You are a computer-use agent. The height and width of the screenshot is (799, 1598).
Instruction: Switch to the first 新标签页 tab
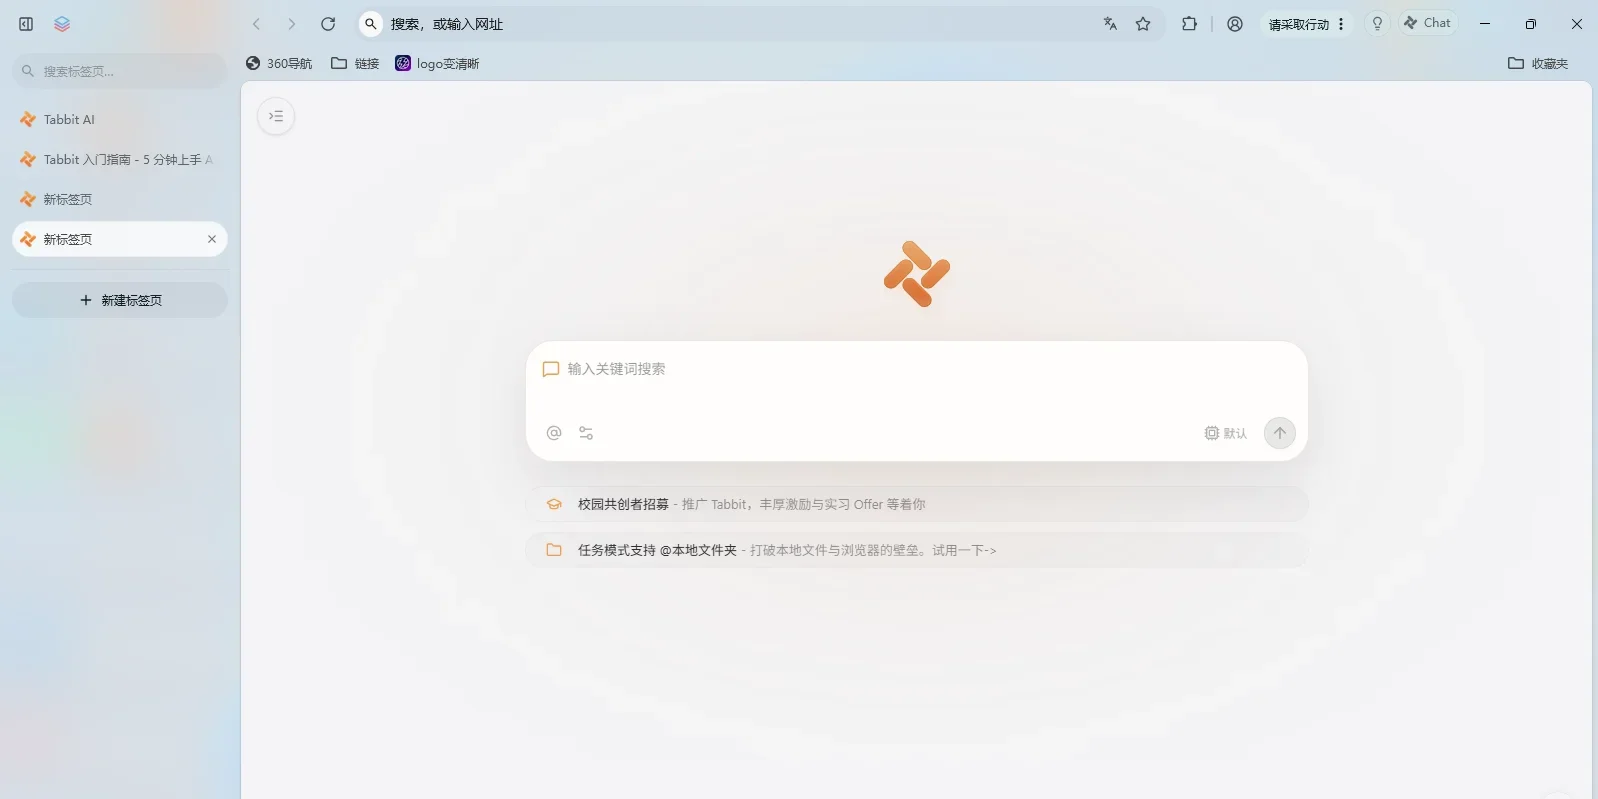coord(120,199)
